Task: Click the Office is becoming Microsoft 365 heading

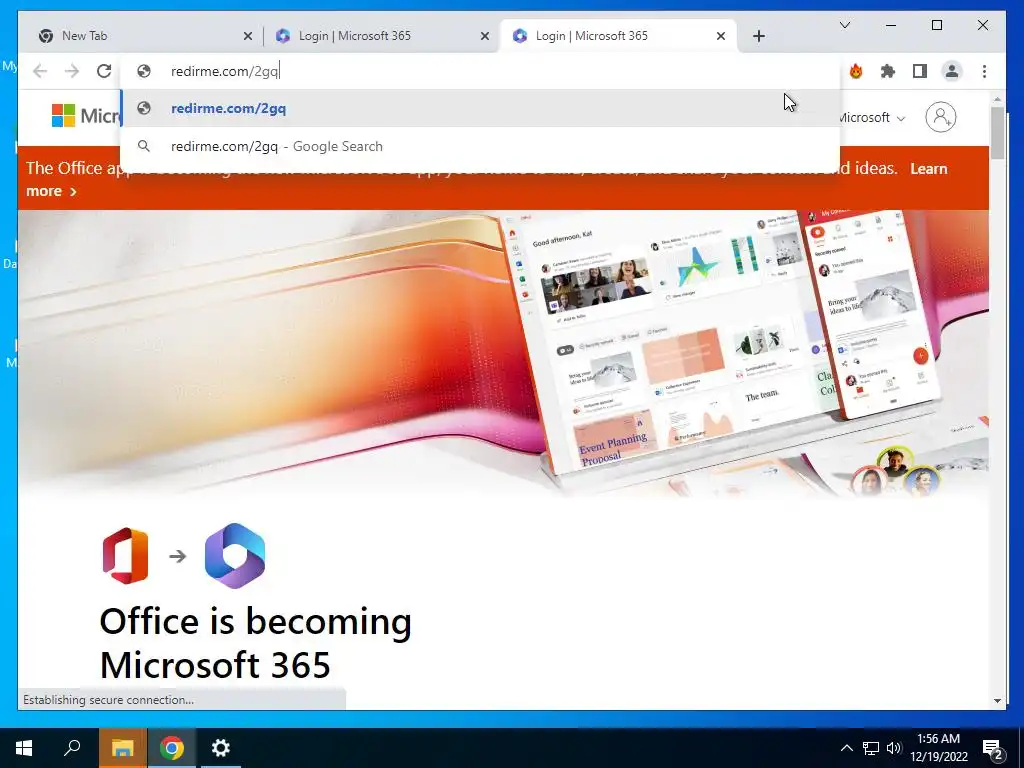Action: pos(255,643)
